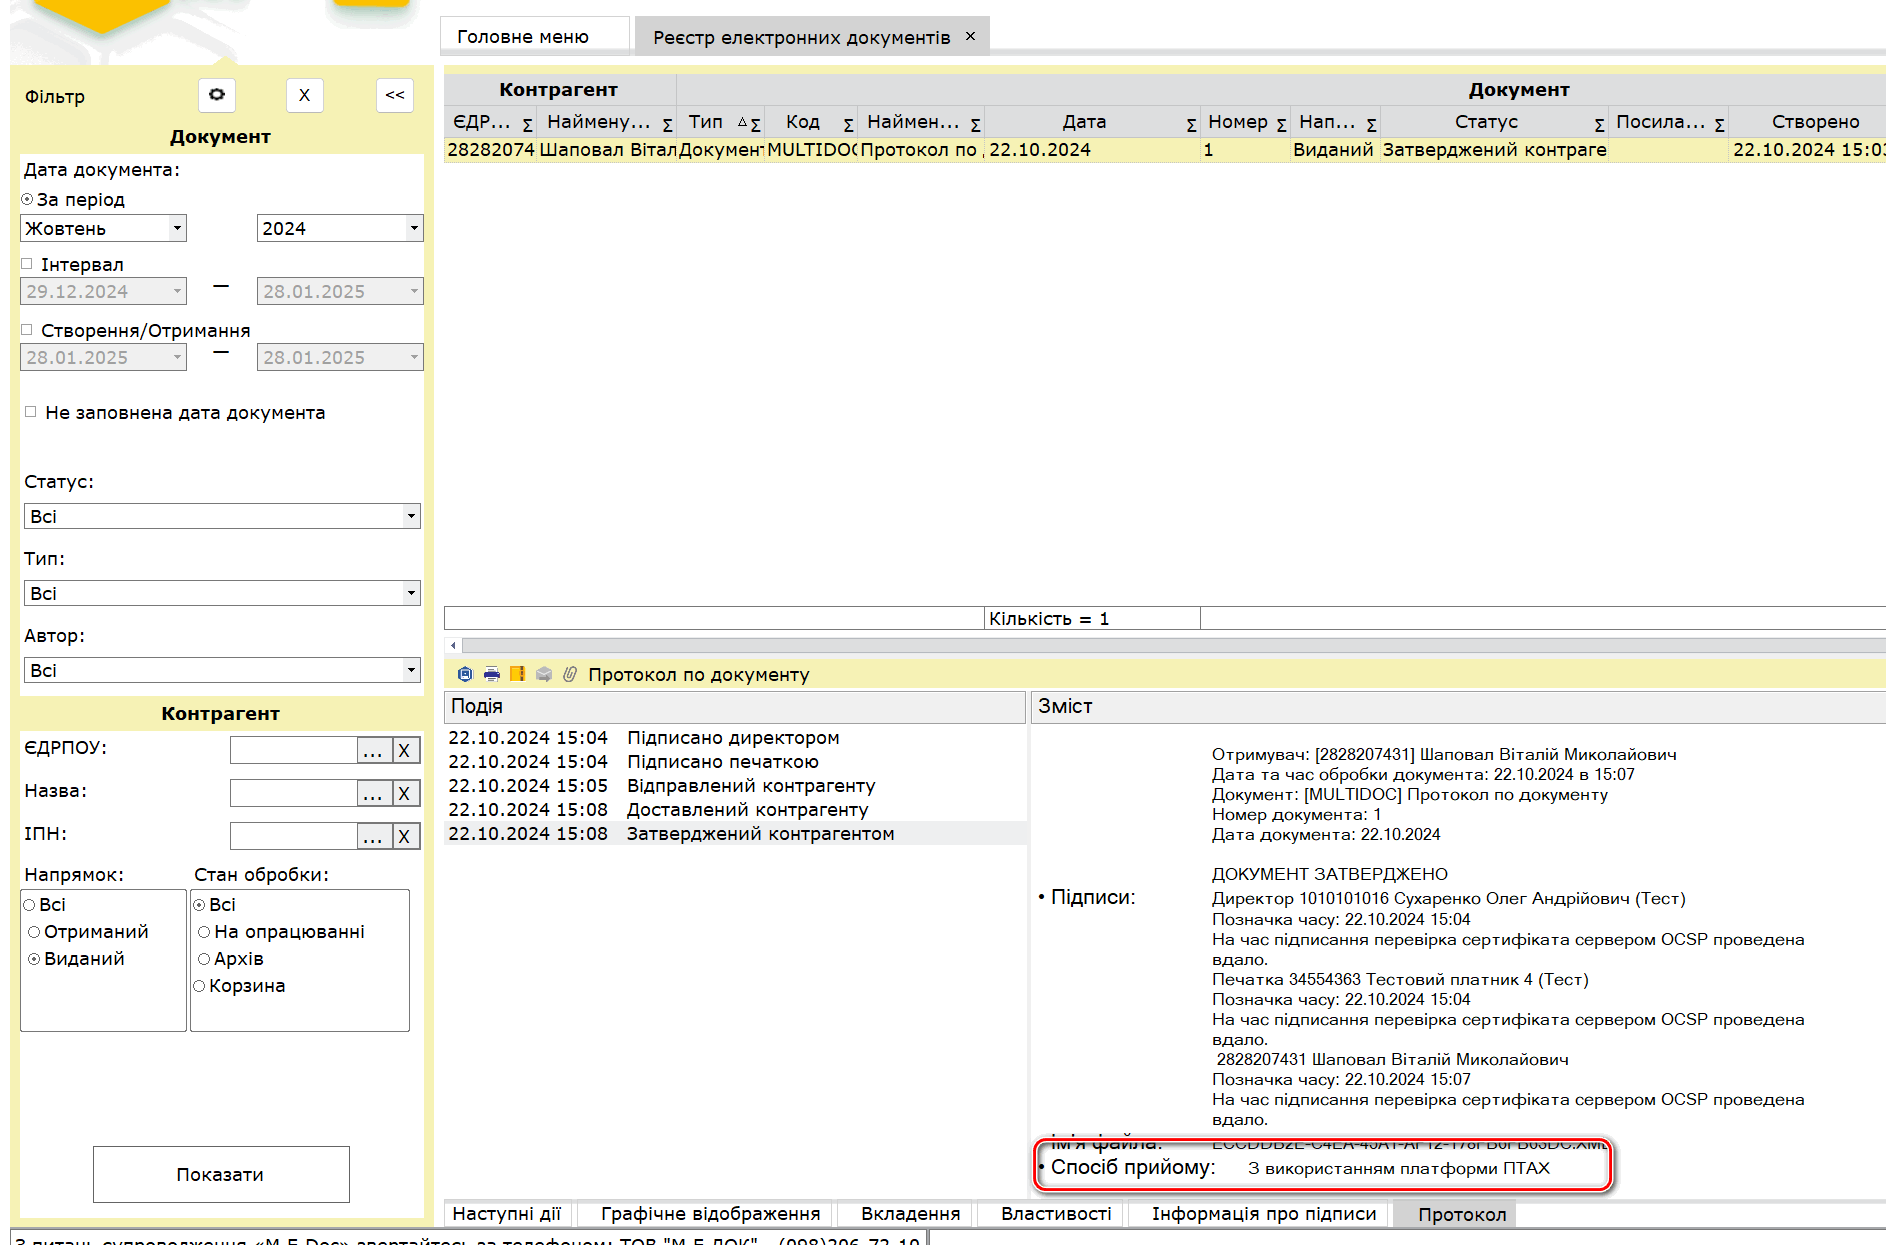Clear filter with the X button beside Фільтр
Image resolution: width=1886 pixels, height=1245 pixels.
coord(304,95)
